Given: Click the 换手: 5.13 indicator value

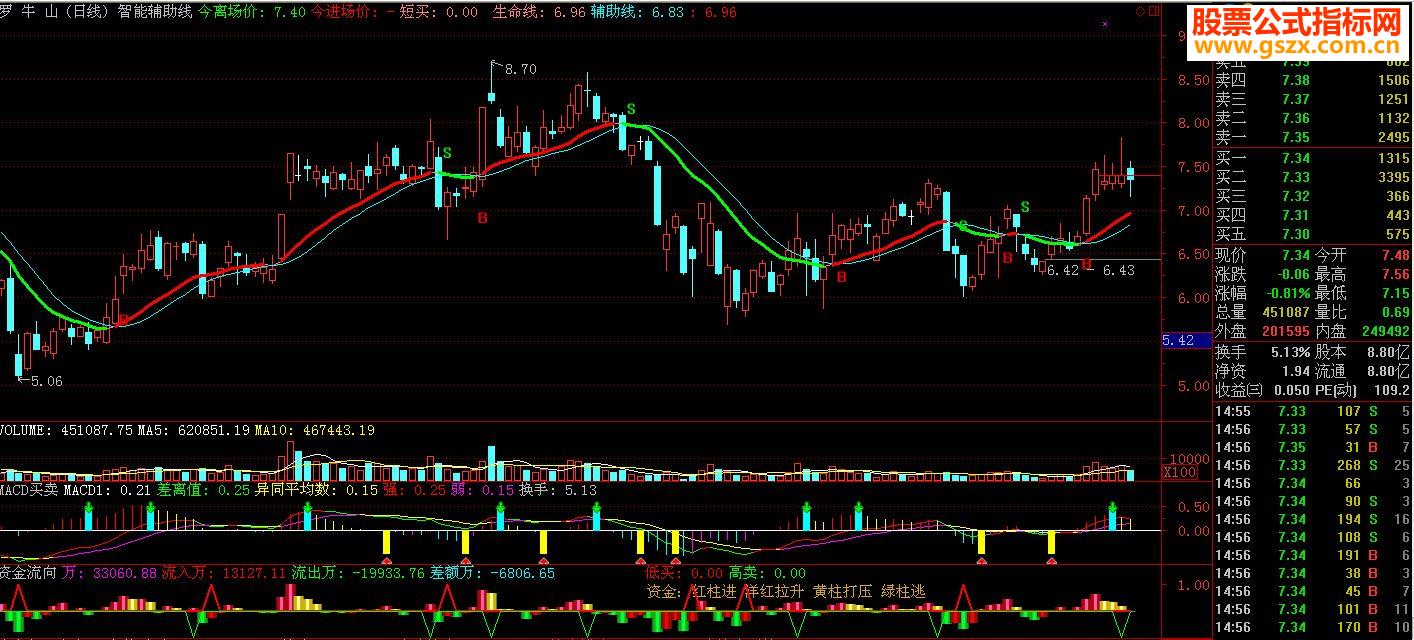Looking at the screenshot, I should tap(557, 490).
